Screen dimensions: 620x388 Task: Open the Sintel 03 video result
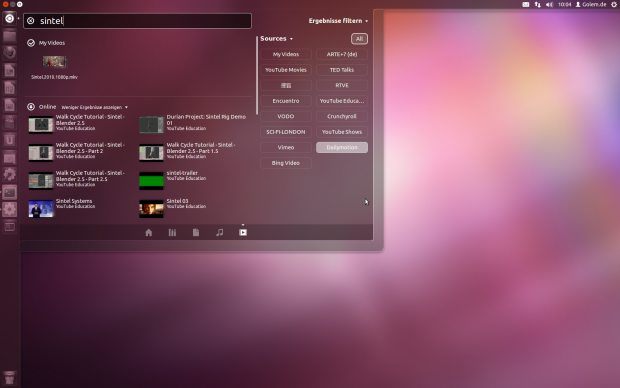click(x=173, y=208)
